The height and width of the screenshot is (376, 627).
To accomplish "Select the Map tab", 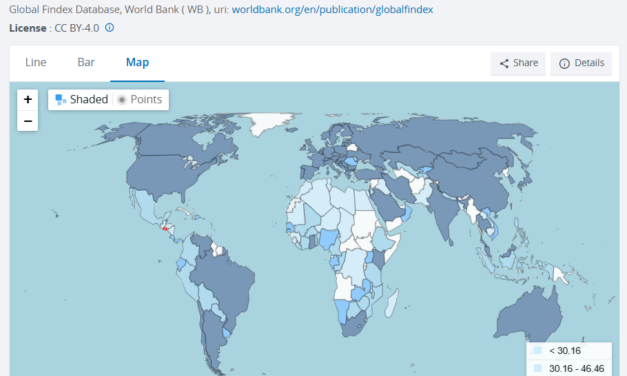I will (137, 62).
